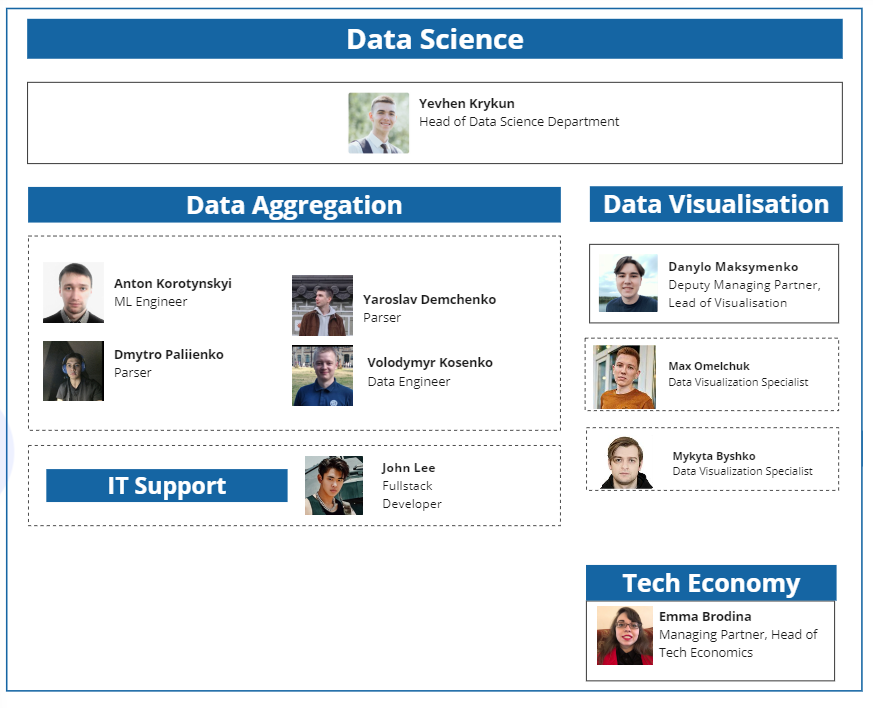Click John Lee's Fullstack Developer title
Image resolution: width=873 pixels, height=708 pixels.
coord(411,495)
